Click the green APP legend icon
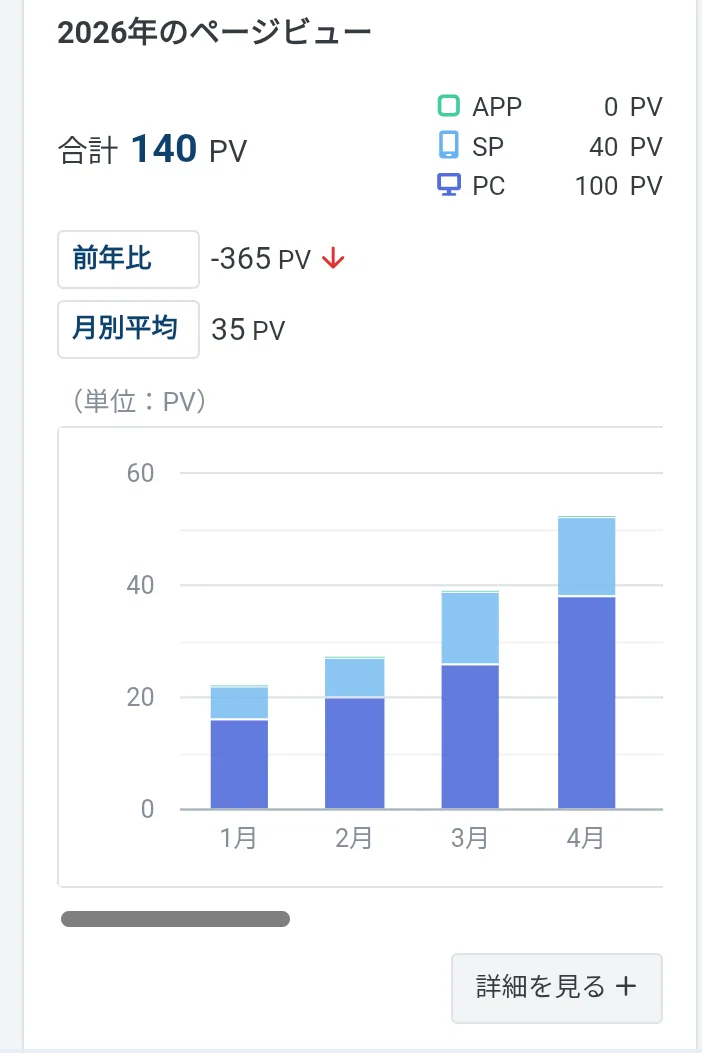702x1053 pixels. (x=448, y=105)
